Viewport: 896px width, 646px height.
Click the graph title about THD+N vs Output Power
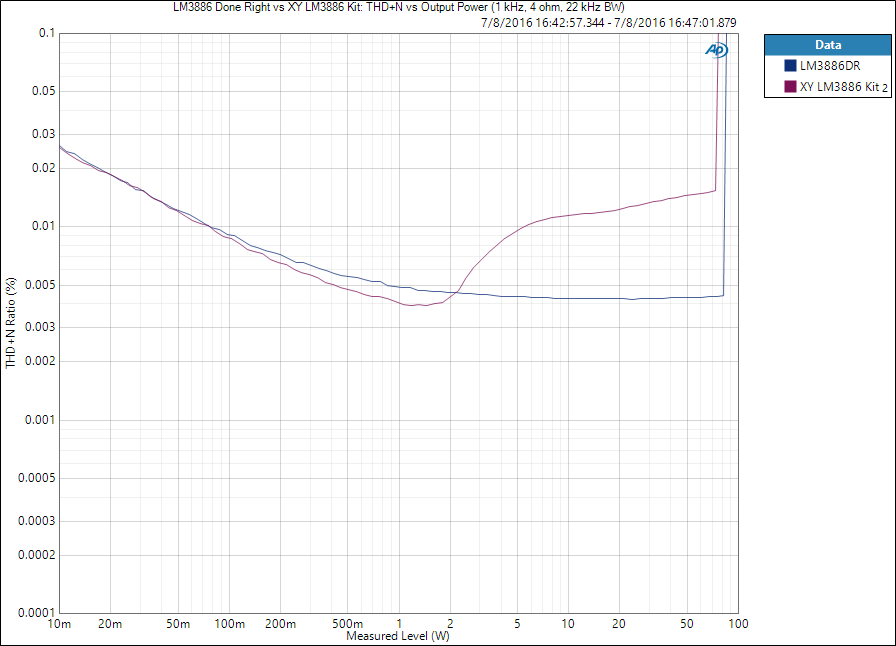(x=399, y=7)
